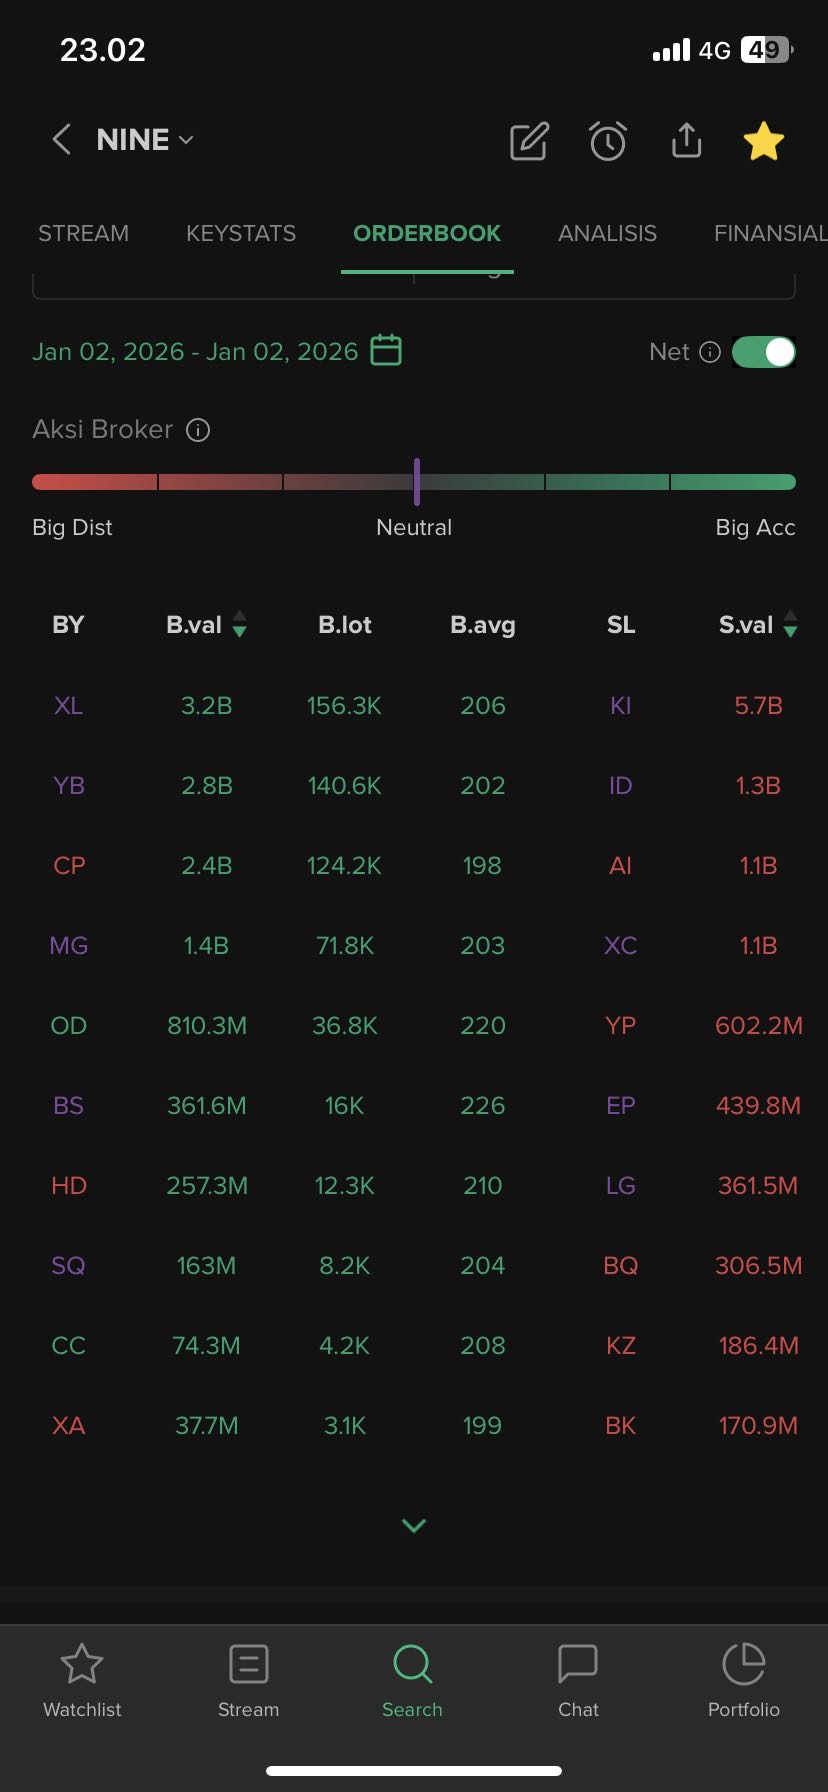
Task: Open the Watchlist tab in bottom bar
Action: tap(82, 1680)
